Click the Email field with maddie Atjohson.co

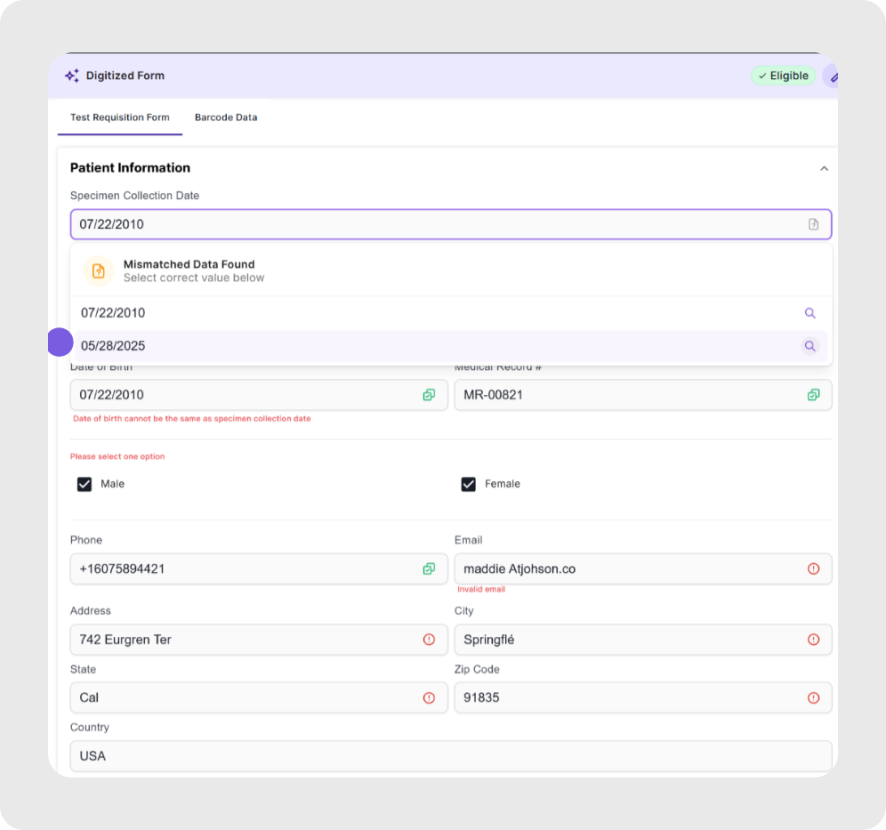[643, 569]
